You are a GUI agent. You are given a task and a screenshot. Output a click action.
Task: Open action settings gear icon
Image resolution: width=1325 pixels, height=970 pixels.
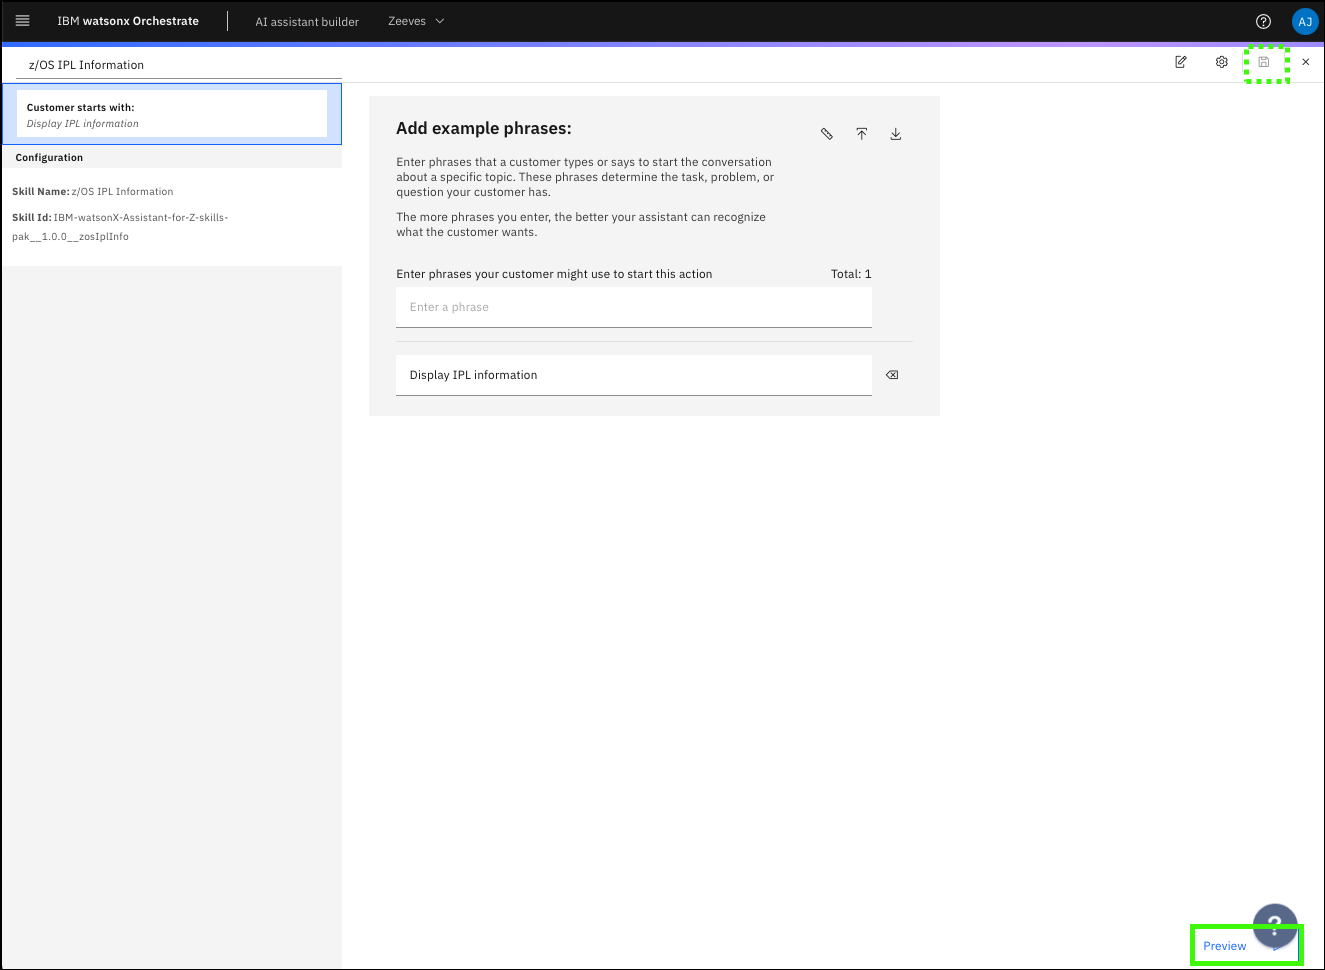pyautogui.click(x=1222, y=62)
